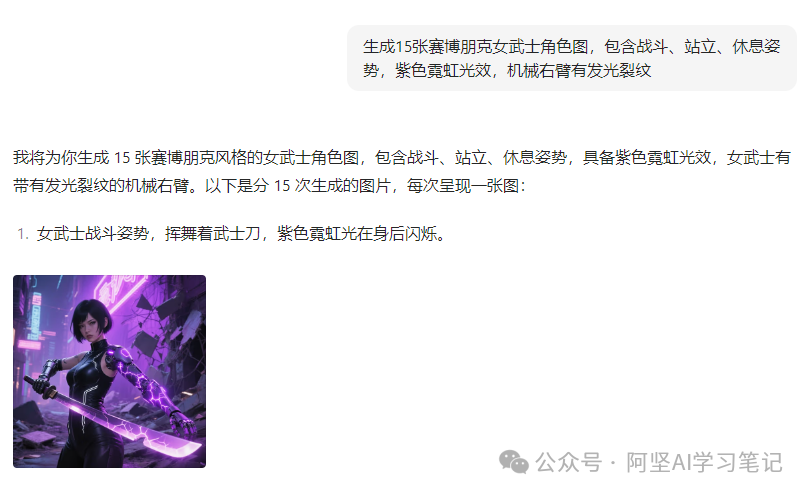Click the WeChat logo icon in watermark
This screenshot has width=808, height=494.
[513, 462]
